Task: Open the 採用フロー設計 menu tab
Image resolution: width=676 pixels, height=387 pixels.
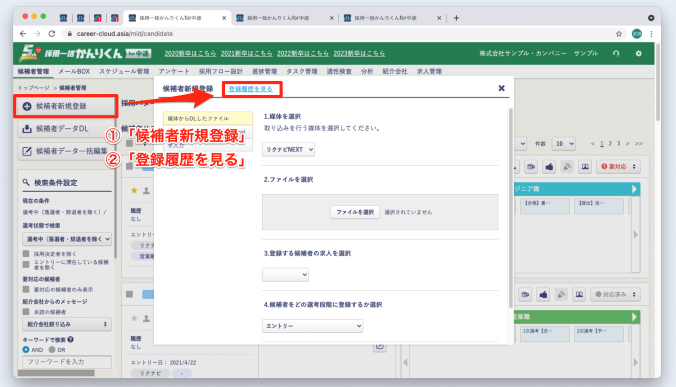Action: (x=221, y=71)
